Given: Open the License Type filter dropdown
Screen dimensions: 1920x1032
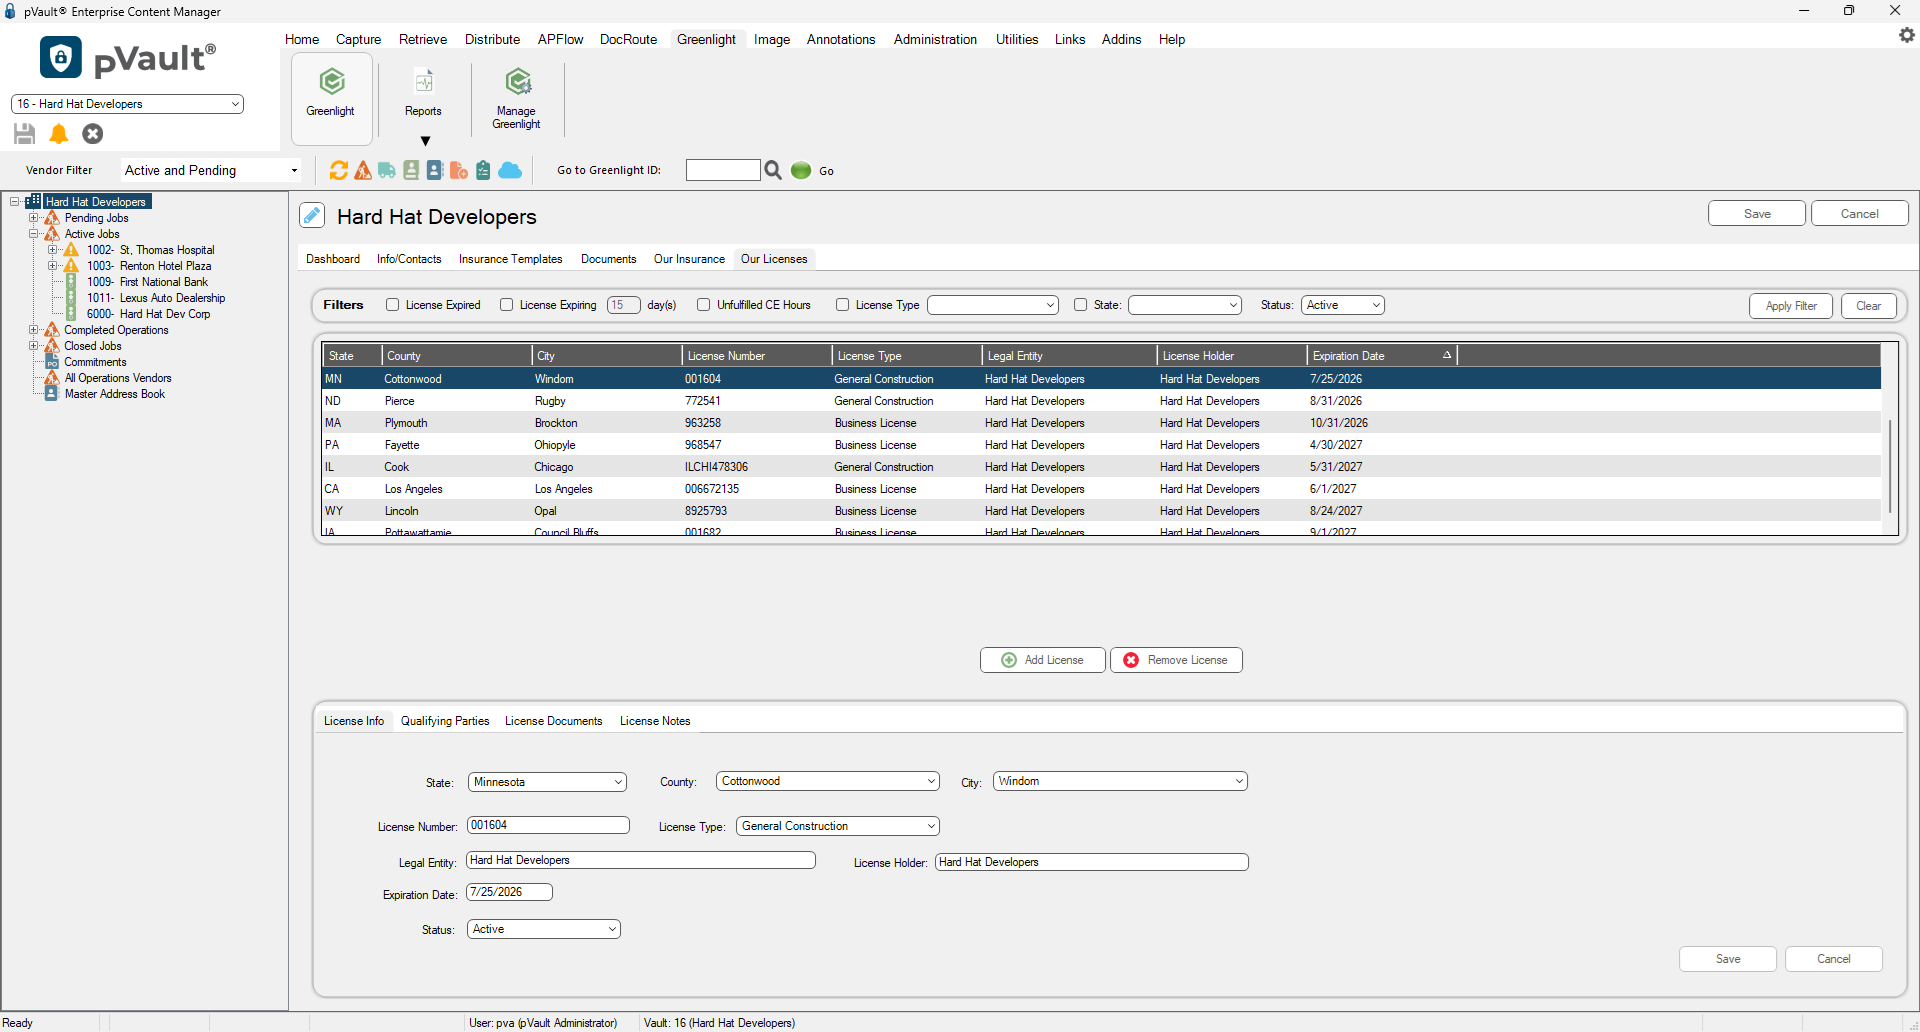Looking at the screenshot, I should tap(993, 305).
